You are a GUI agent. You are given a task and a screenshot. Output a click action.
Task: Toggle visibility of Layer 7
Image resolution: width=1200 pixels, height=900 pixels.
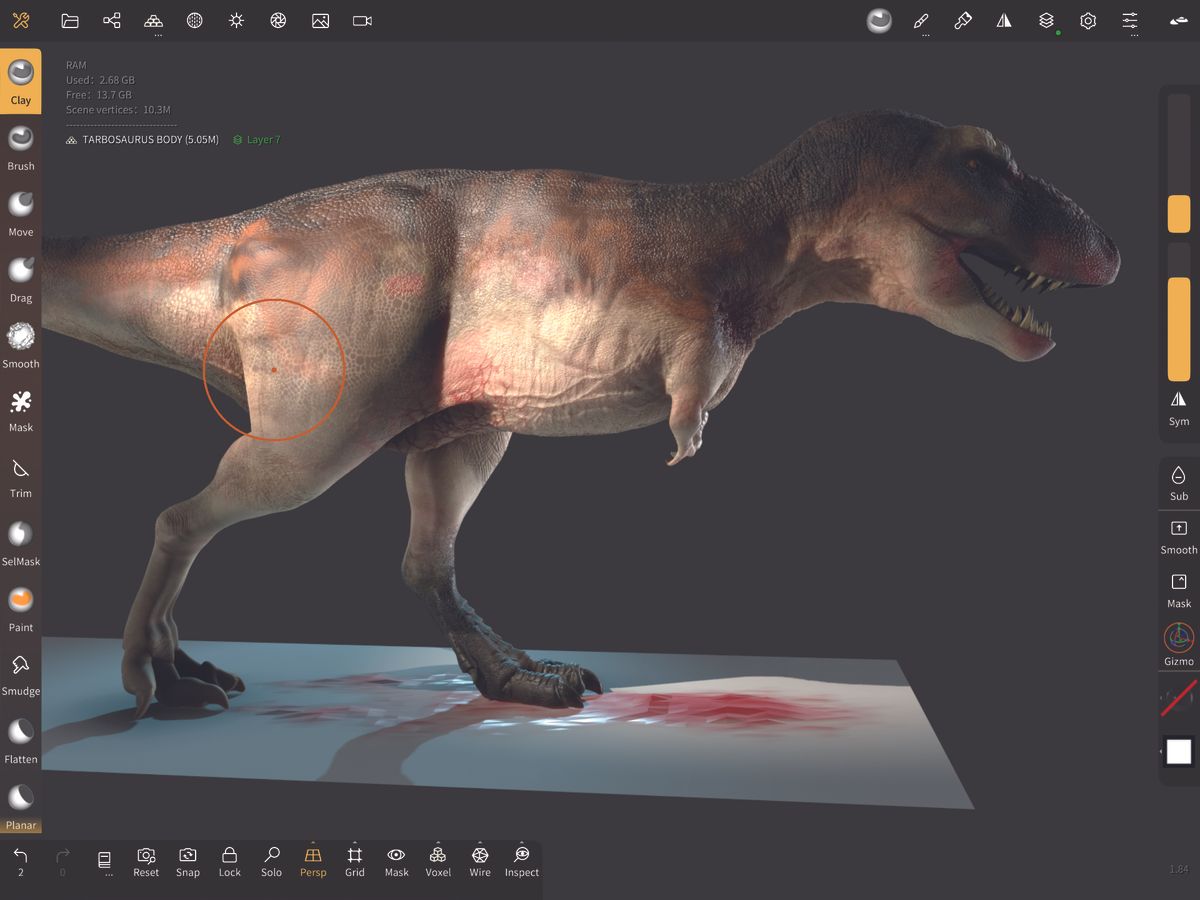236,139
